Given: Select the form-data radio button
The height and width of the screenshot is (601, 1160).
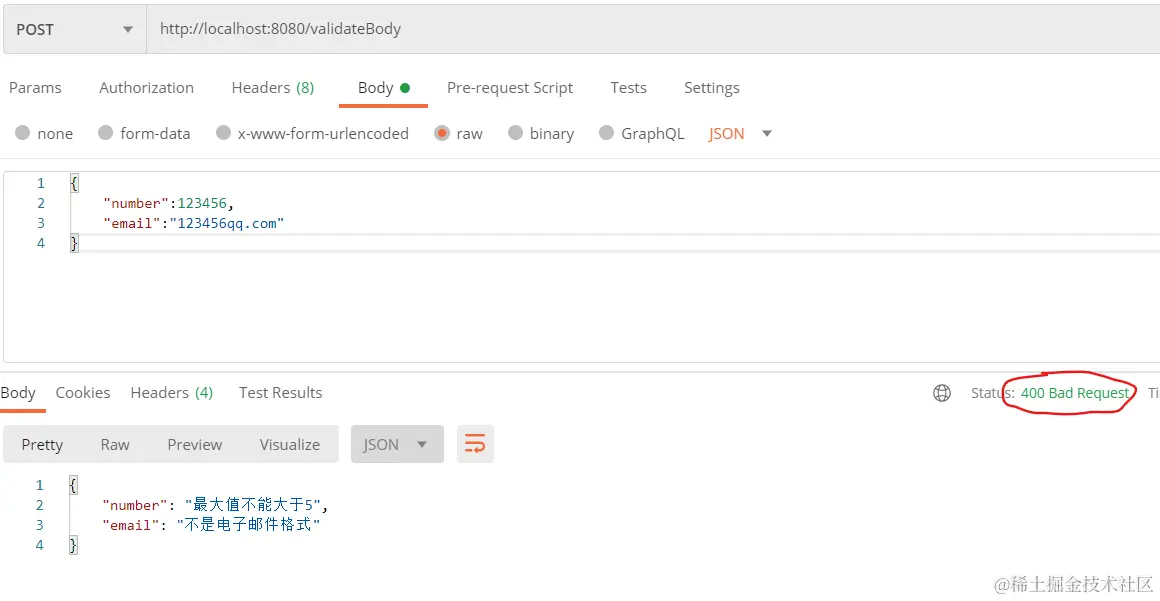Looking at the screenshot, I should click(106, 133).
